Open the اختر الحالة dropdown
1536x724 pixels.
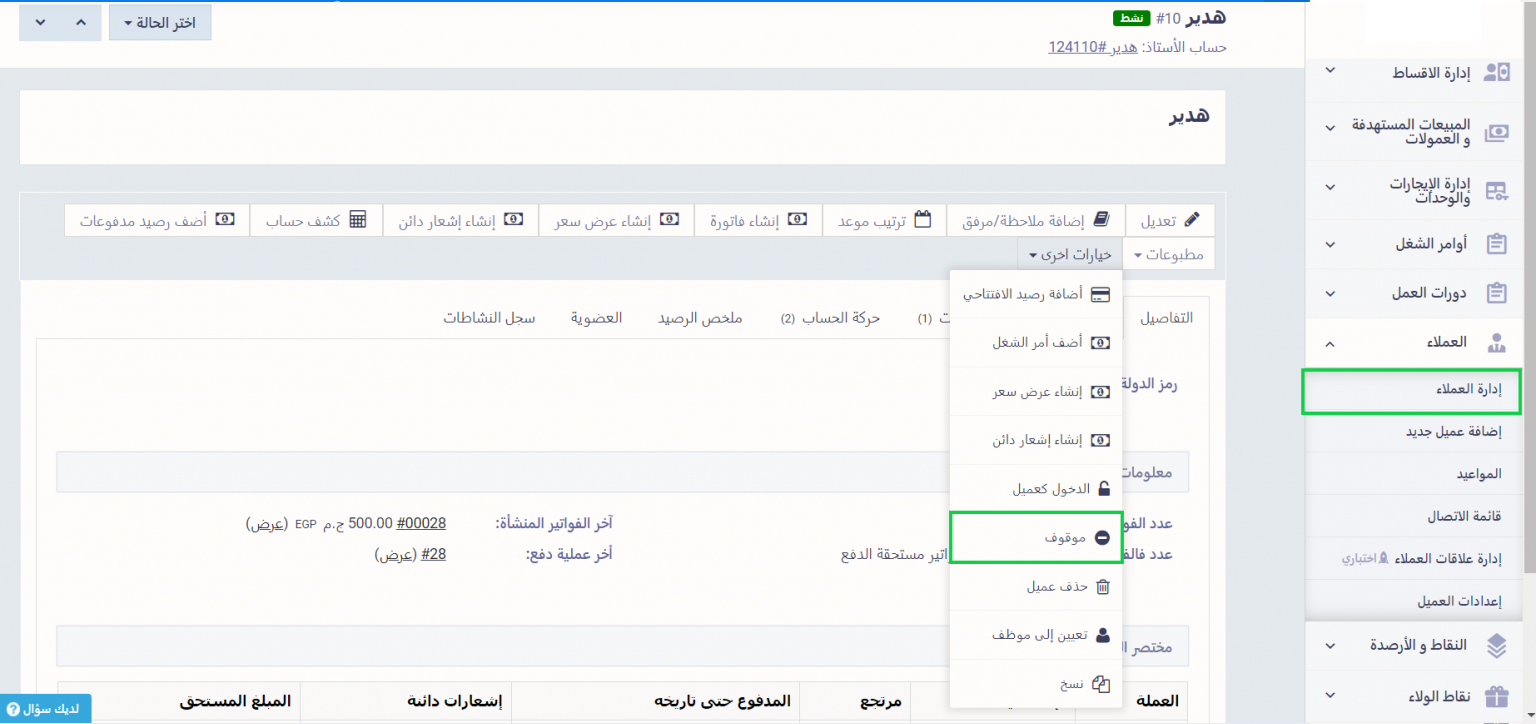pos(160,22)
